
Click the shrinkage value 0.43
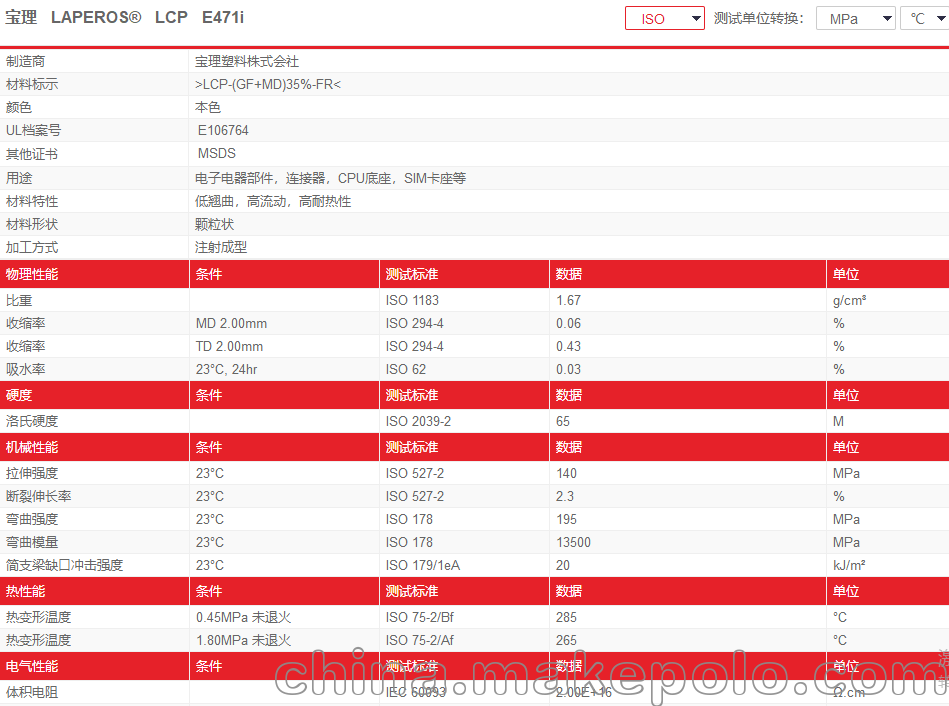click(x=569, y=346)
